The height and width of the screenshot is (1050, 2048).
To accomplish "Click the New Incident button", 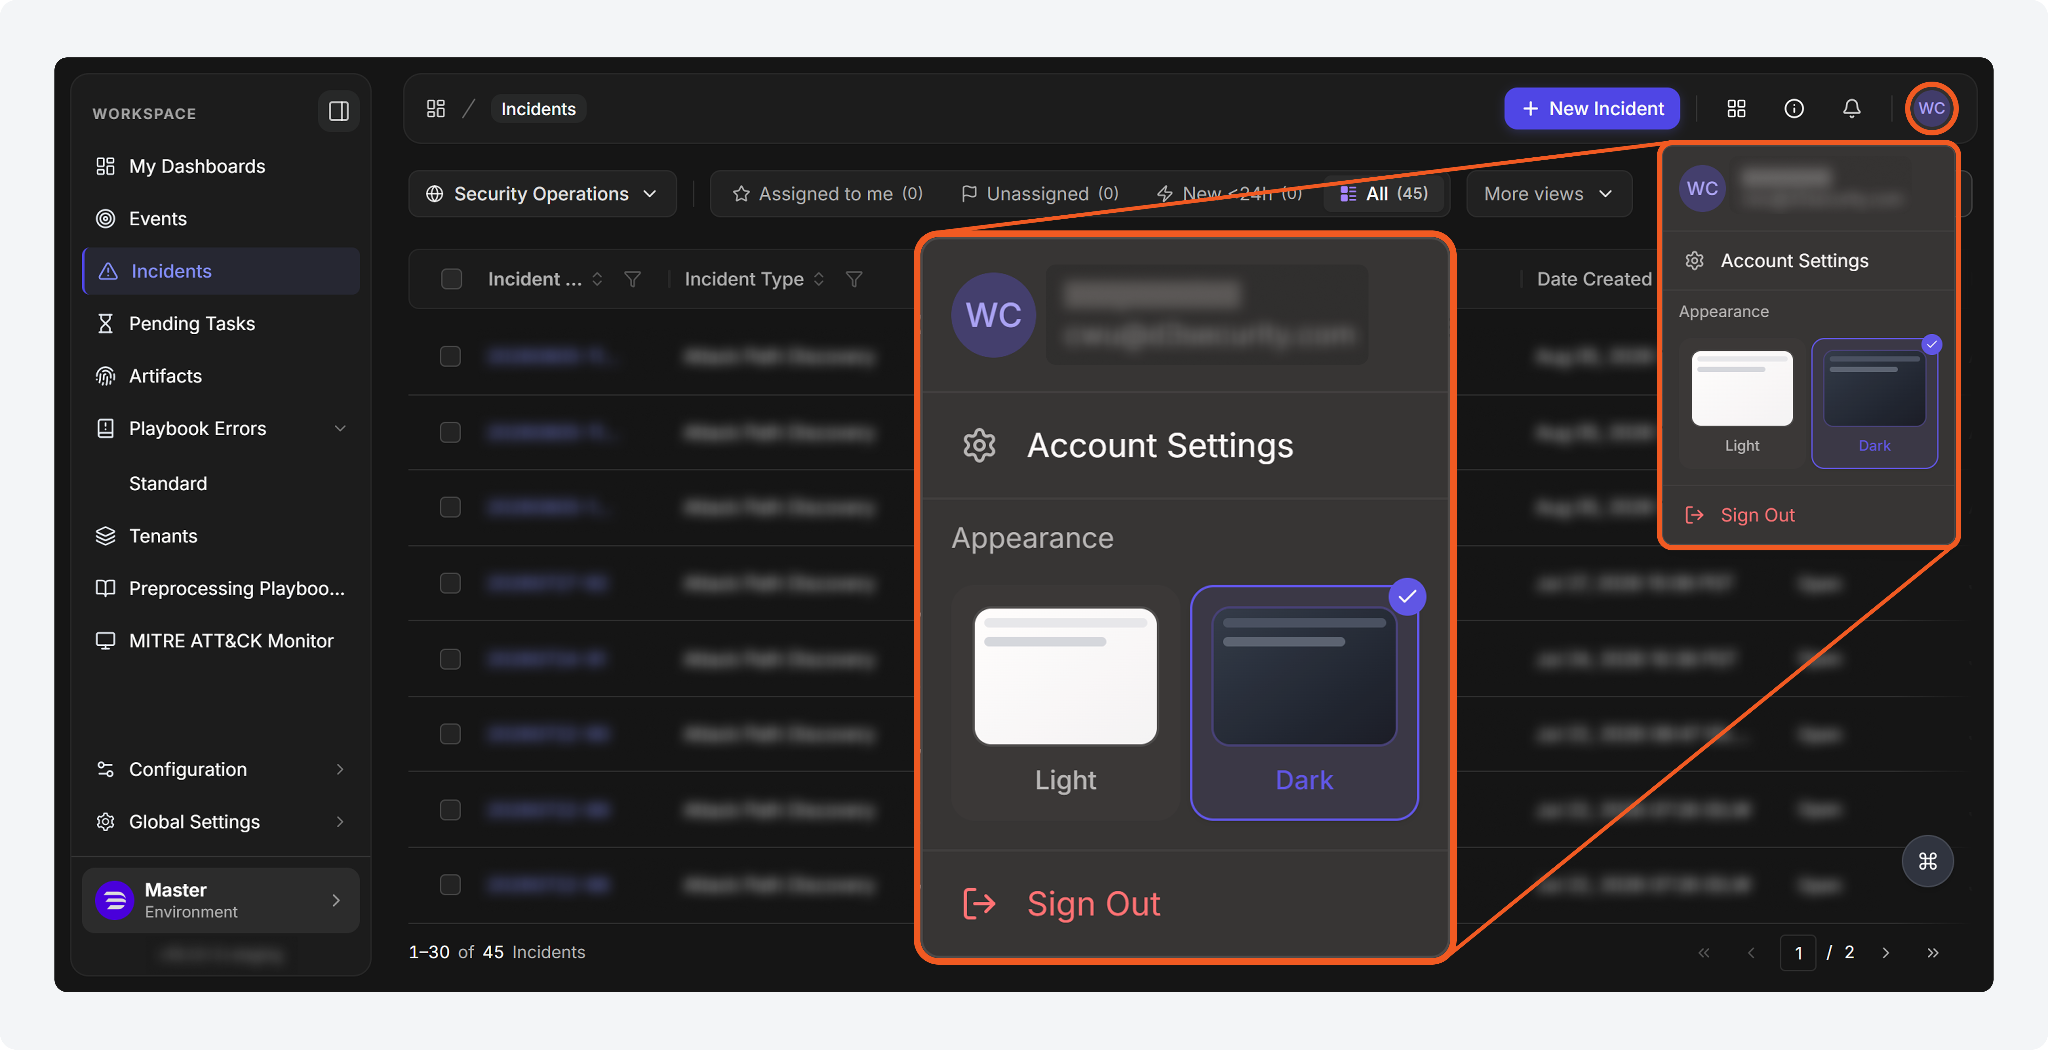I will click(1592, 108).
